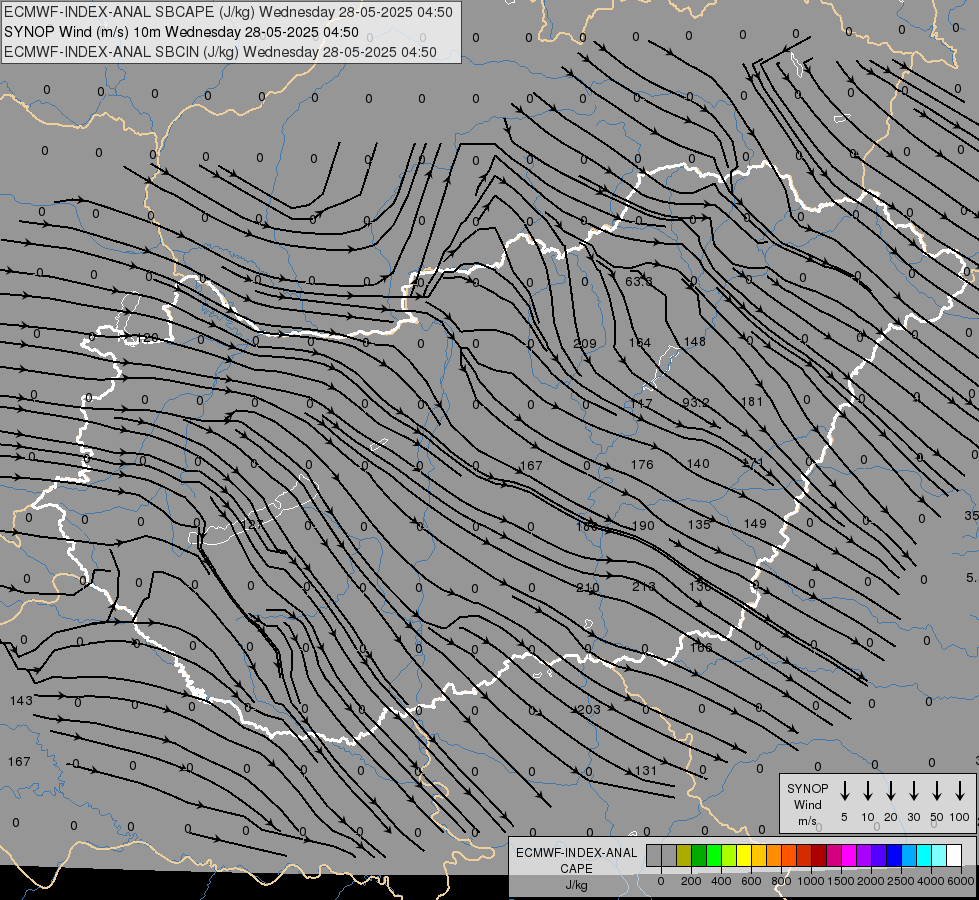Click the J/kg unit label in the legend
The width and height of the screenshot is (979, 900).
tap(576, 885)
